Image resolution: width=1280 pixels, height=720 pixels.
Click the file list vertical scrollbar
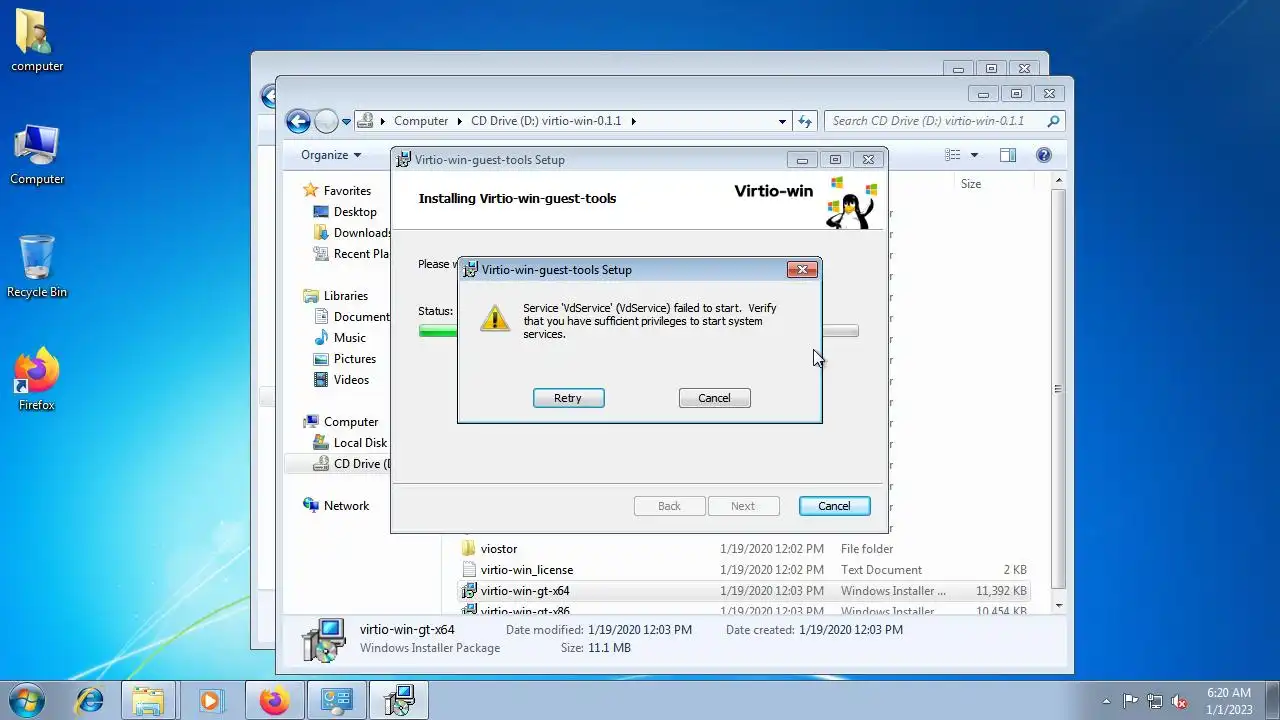pyautogui.click(x=1058, y=390)
